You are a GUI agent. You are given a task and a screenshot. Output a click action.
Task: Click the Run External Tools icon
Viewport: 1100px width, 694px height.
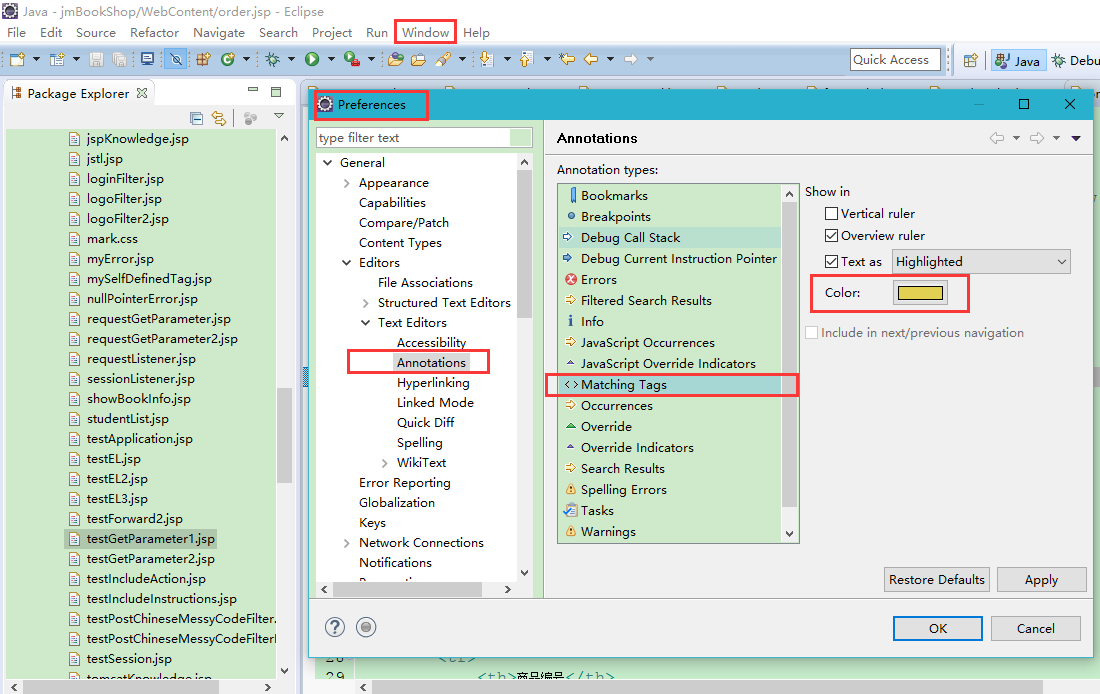pos(352,60)
